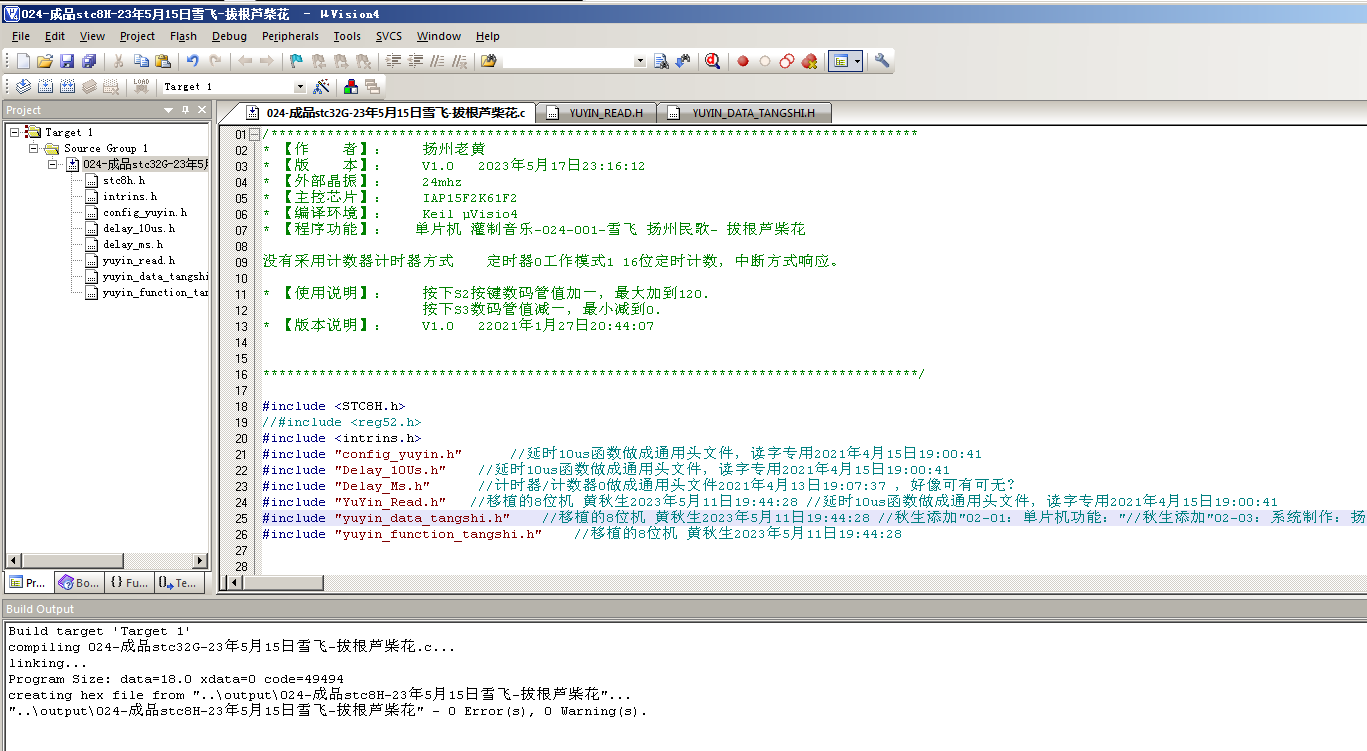Click the Project tree horizontal scrollbar right arrow
The height and width of the screenshot is (751, 1367).
tap(200, 561)
